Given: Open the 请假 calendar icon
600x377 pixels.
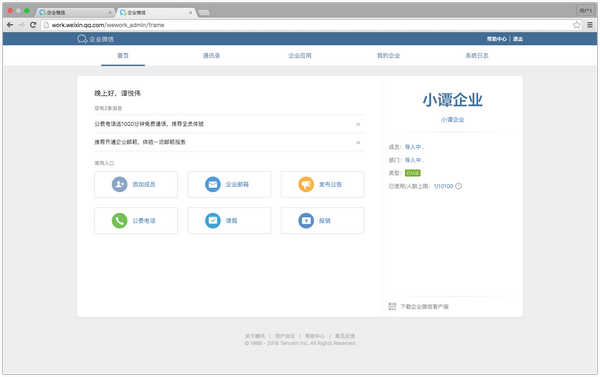Looking at the screenshot, I should pos(213,221).
